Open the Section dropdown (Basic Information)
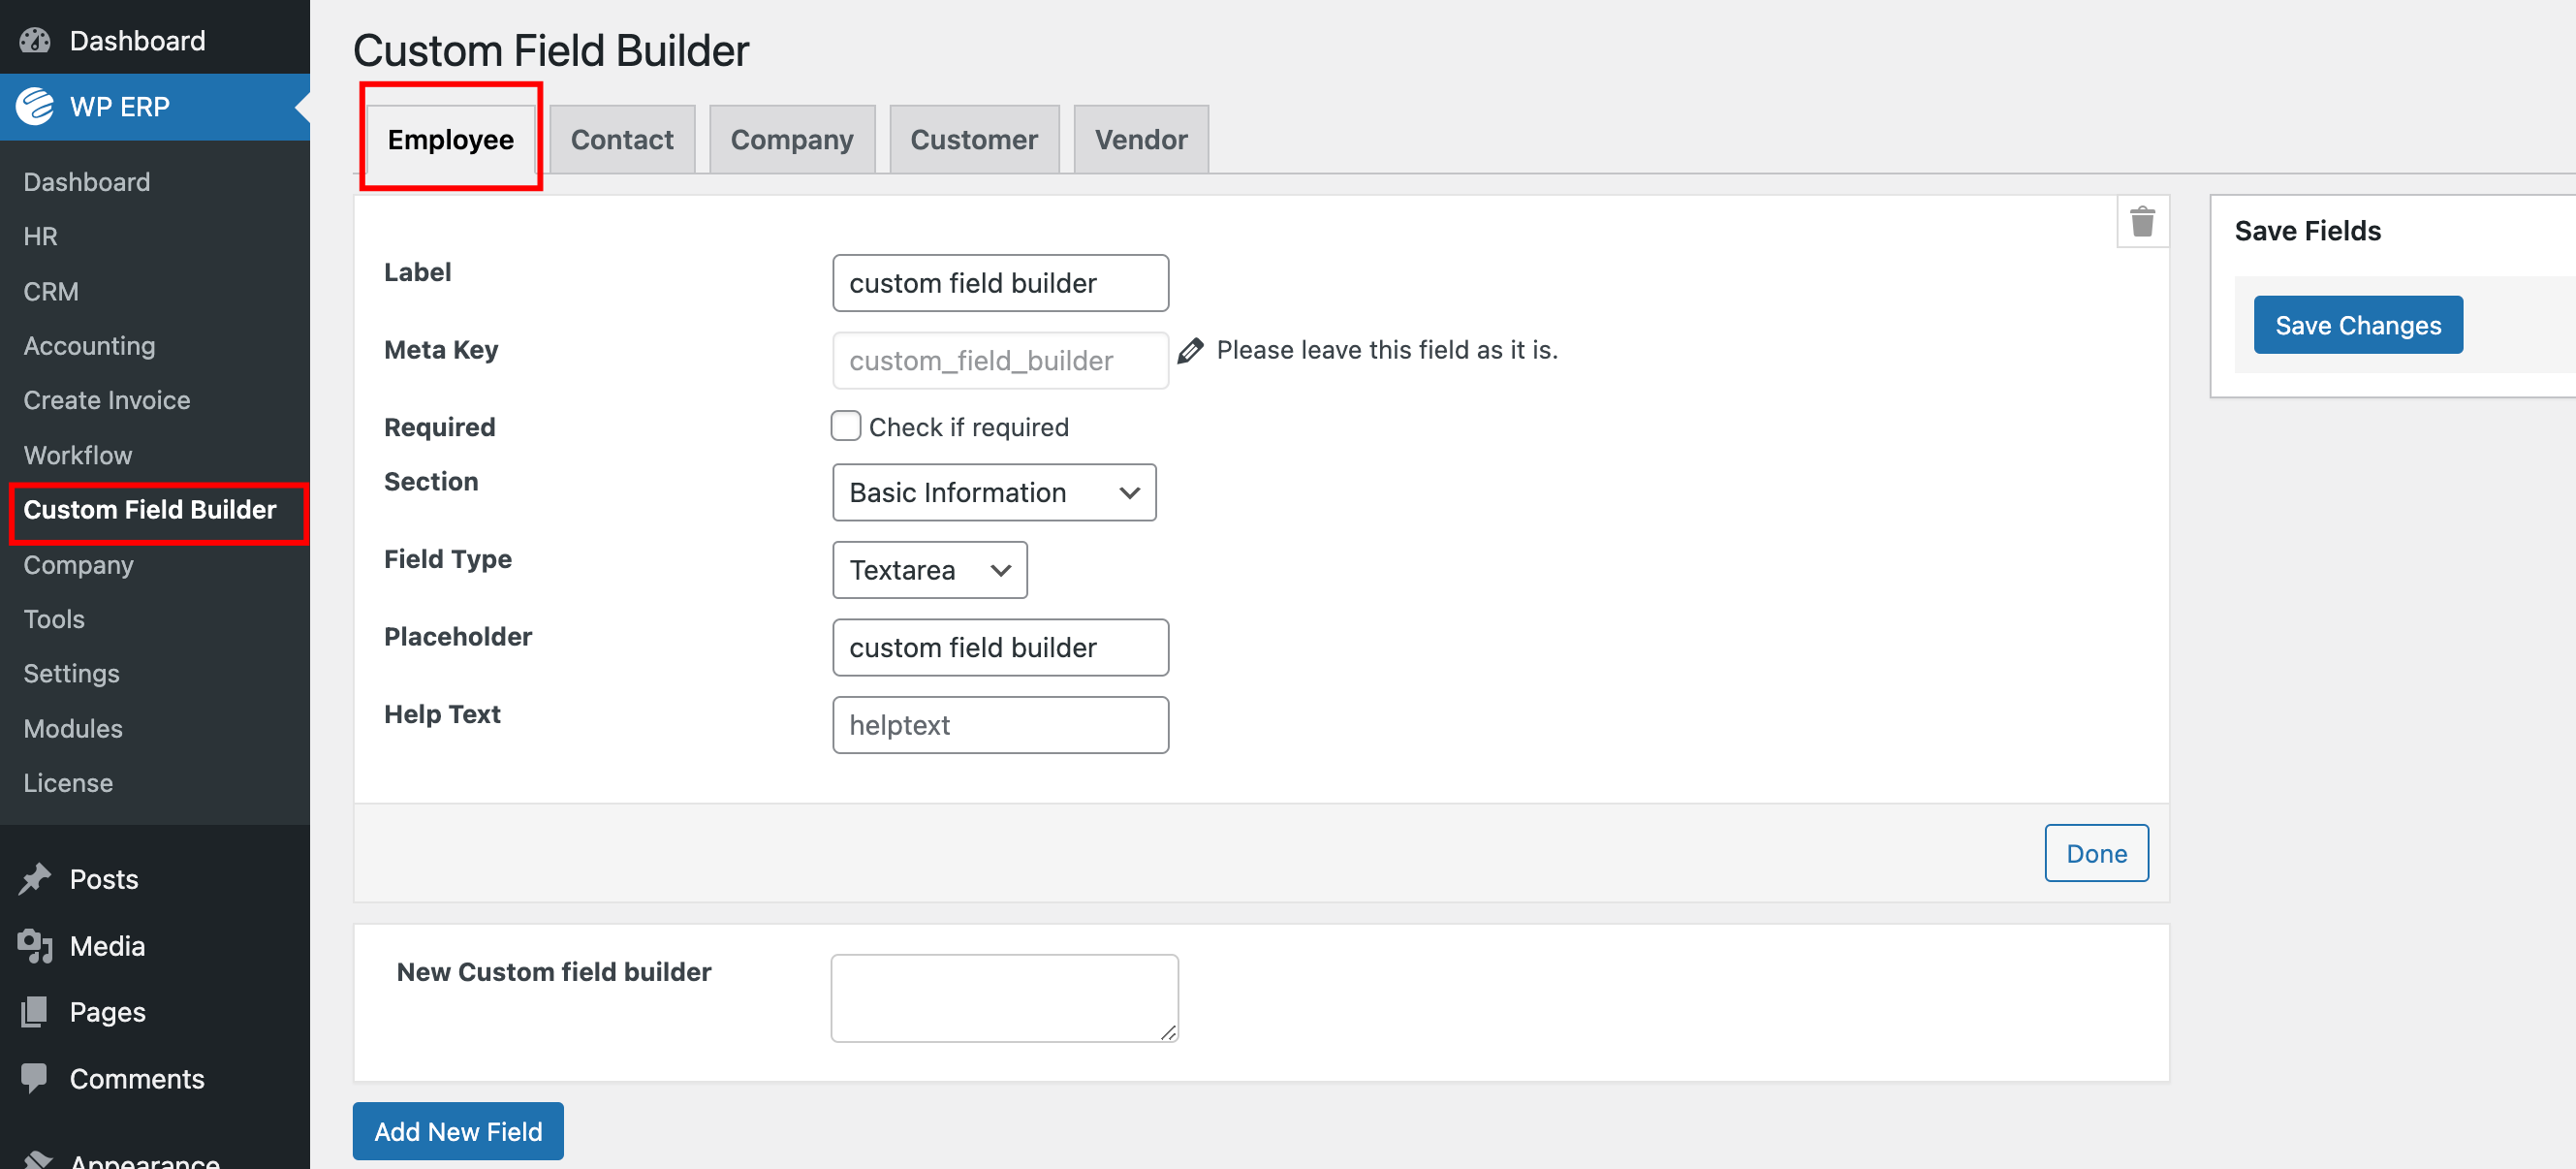This screenshot has width=2576, height=1169. pos(994,492)
